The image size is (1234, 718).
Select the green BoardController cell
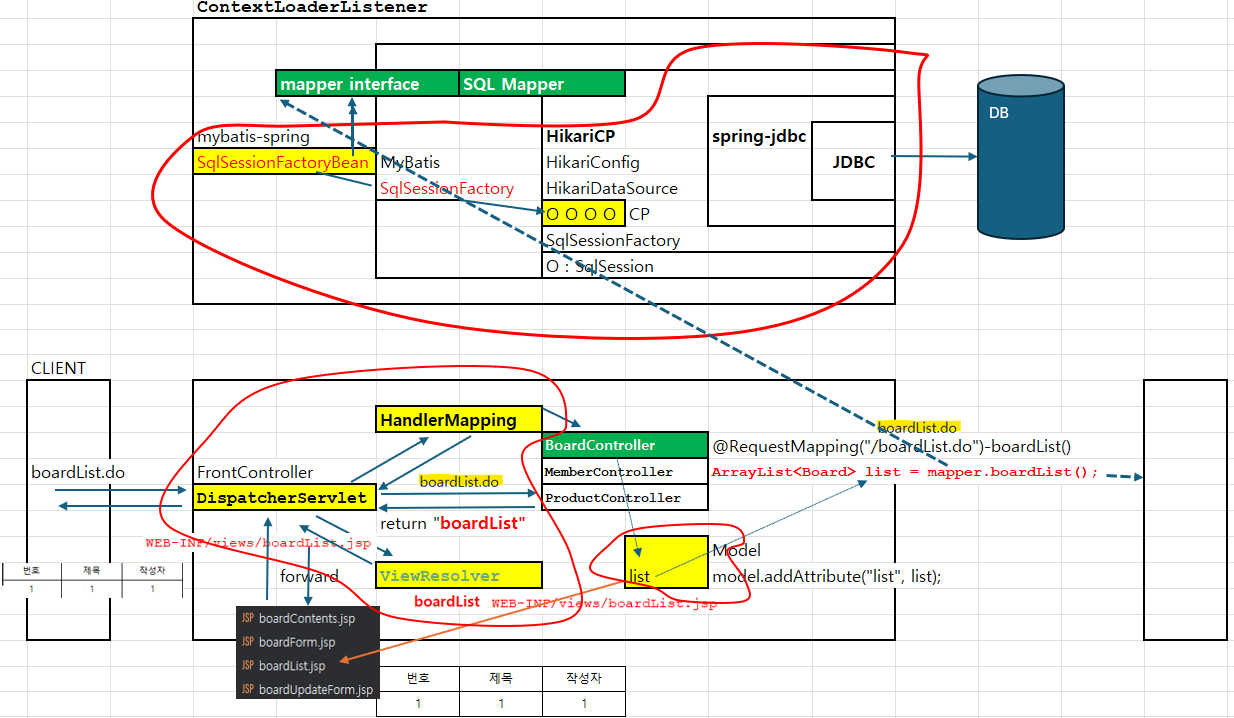[x=625, y=445]
